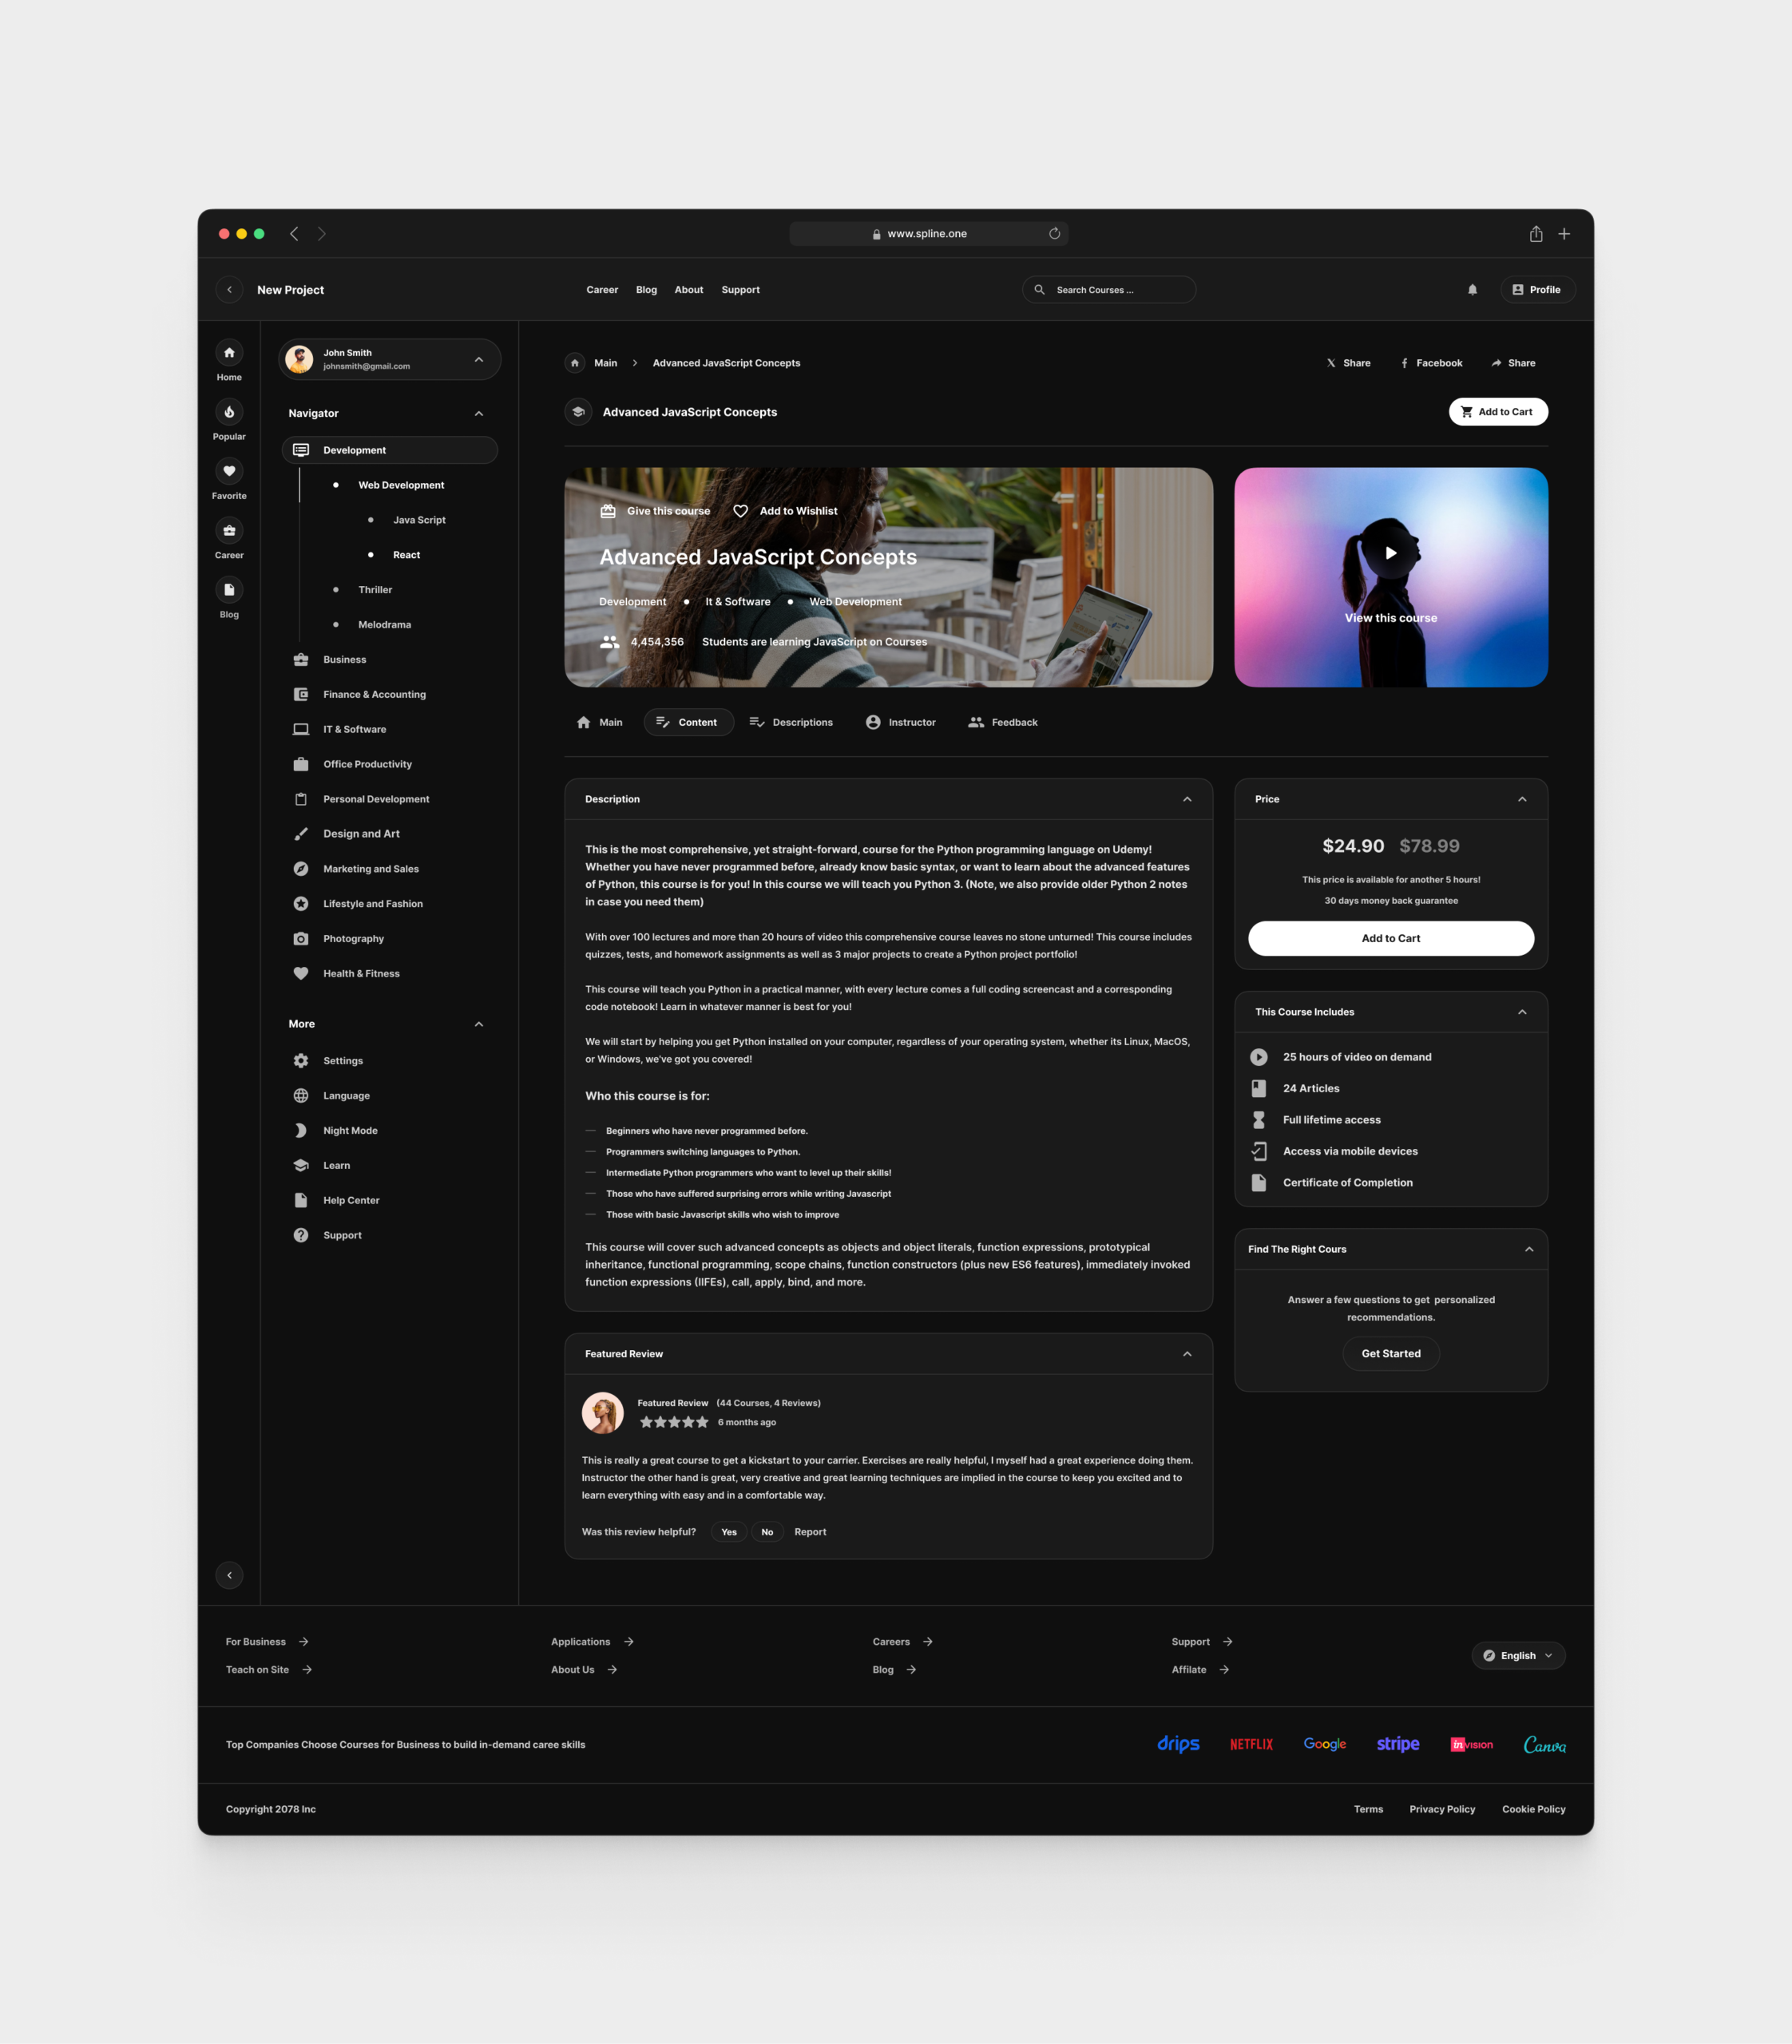Expand John Smith account dropdown
The height and width of the screenshot is (2044, 1792).
click(479, 360)
